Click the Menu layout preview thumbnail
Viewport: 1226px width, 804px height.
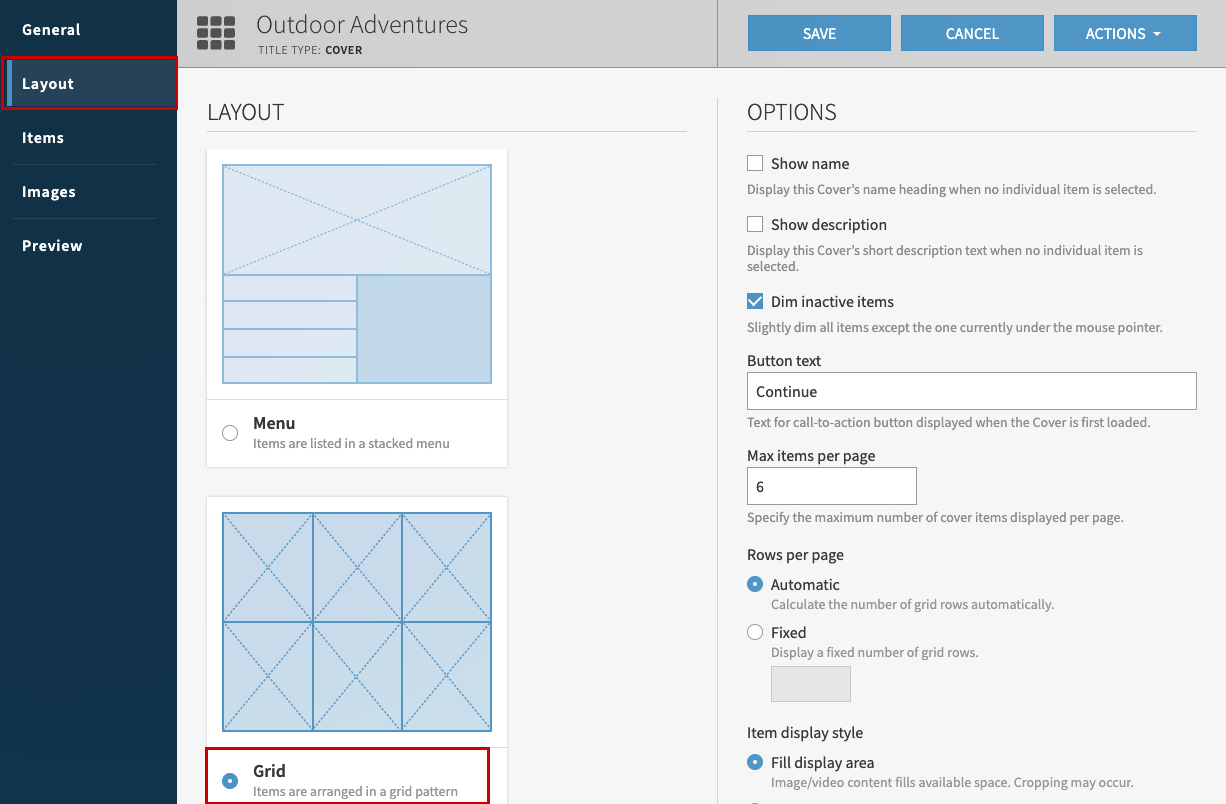click(x=357, y=274)
